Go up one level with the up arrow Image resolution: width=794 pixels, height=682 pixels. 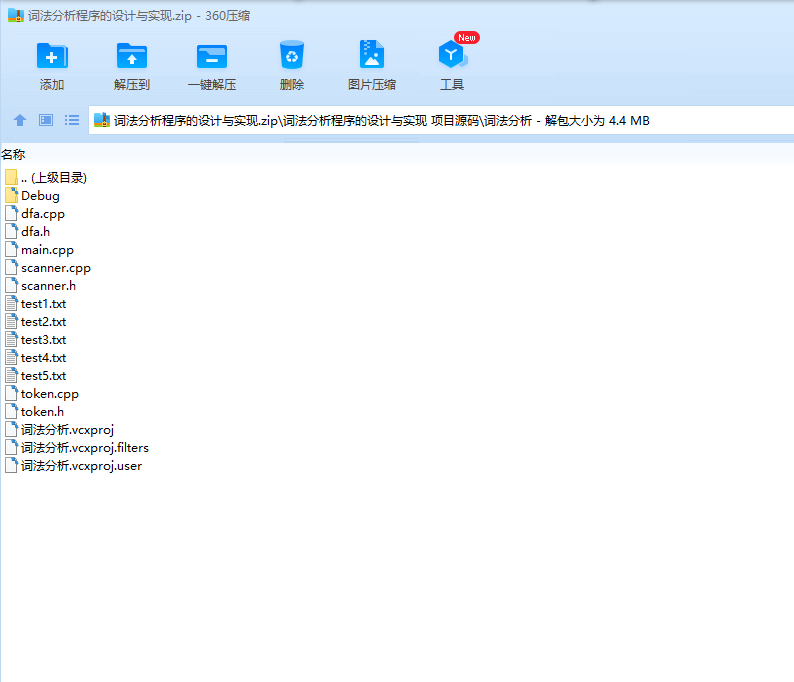(x=20, y=120)
